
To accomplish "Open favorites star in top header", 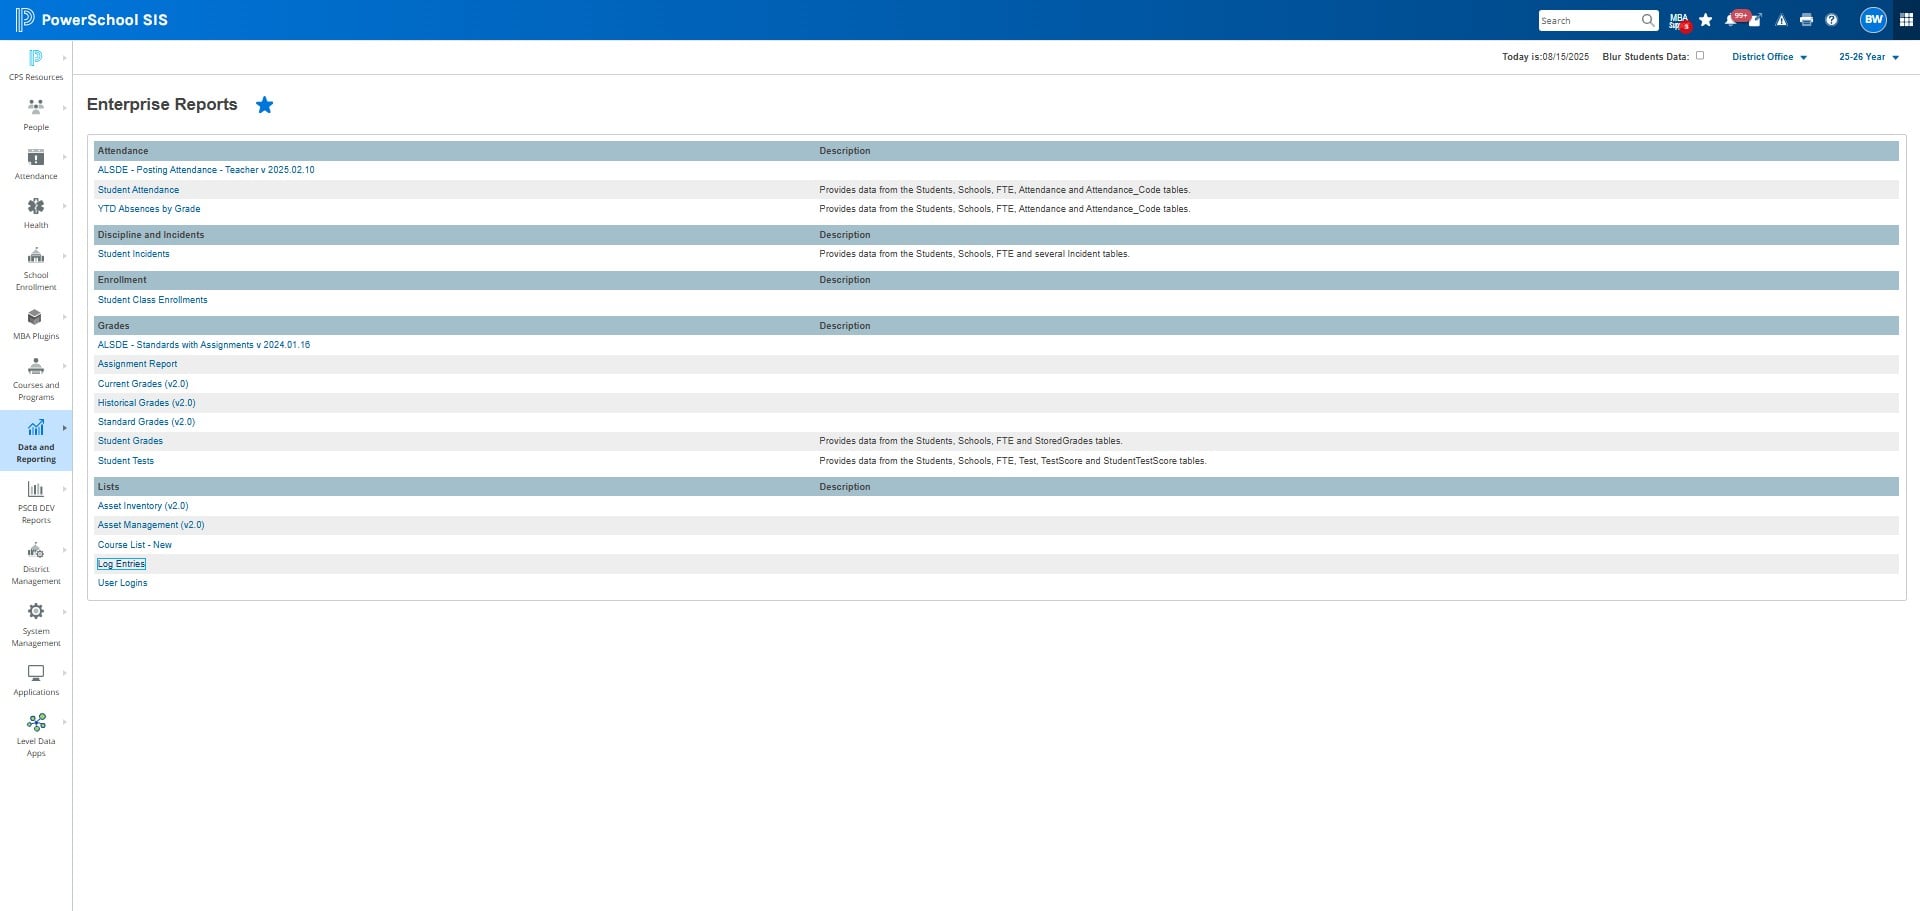I will pyautogui.click(x=1705, y=20).
